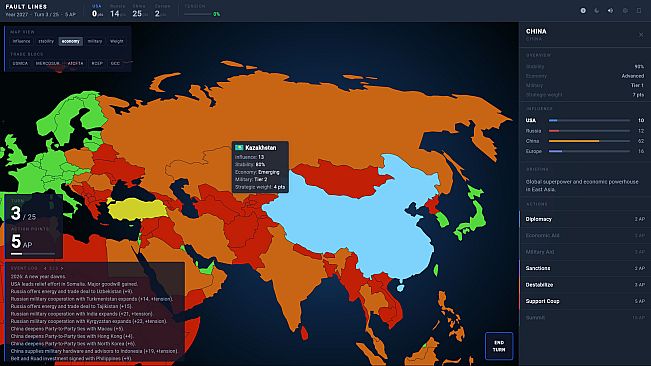Click the Stability 93% overview row

pyautogui.click(x=585, y=66)
